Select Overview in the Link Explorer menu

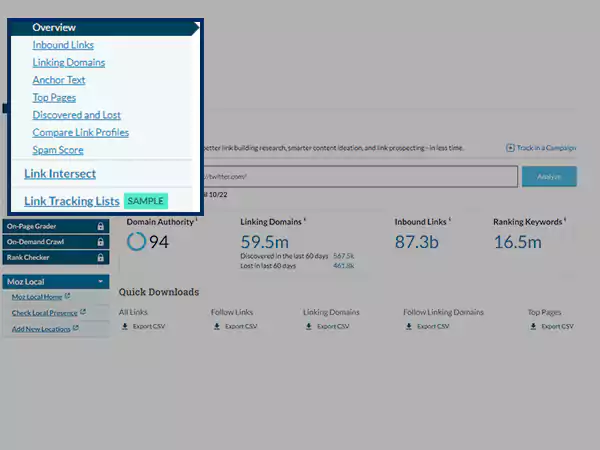click(x=54, y=28)
